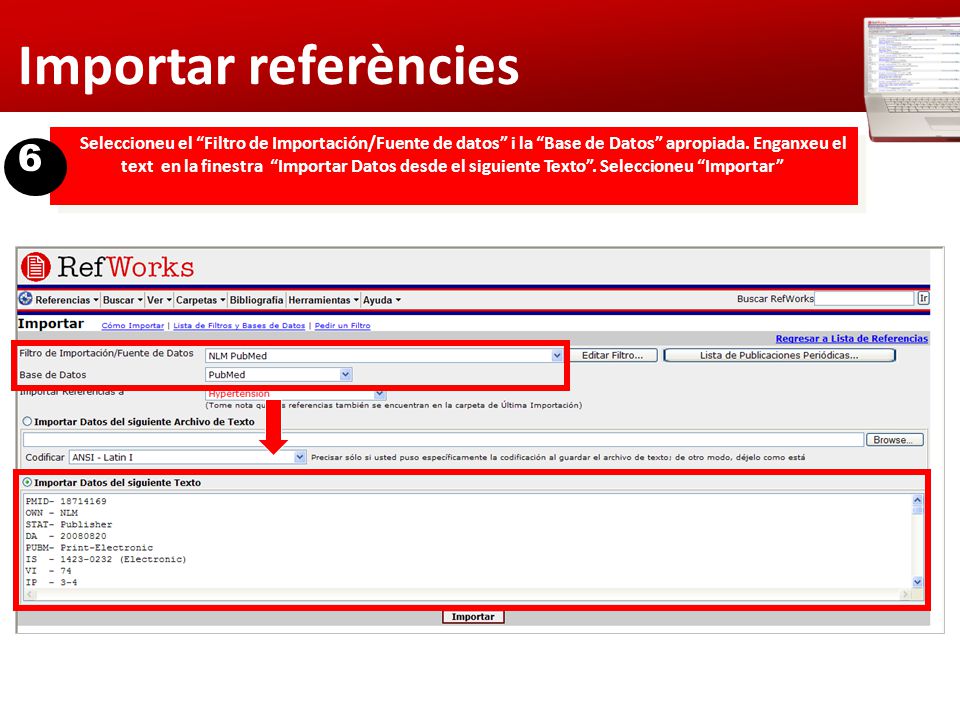Open the Buscar menu
Image resolution: width=960 pixels, height=720 pixels.
click(x=122, y=300)
